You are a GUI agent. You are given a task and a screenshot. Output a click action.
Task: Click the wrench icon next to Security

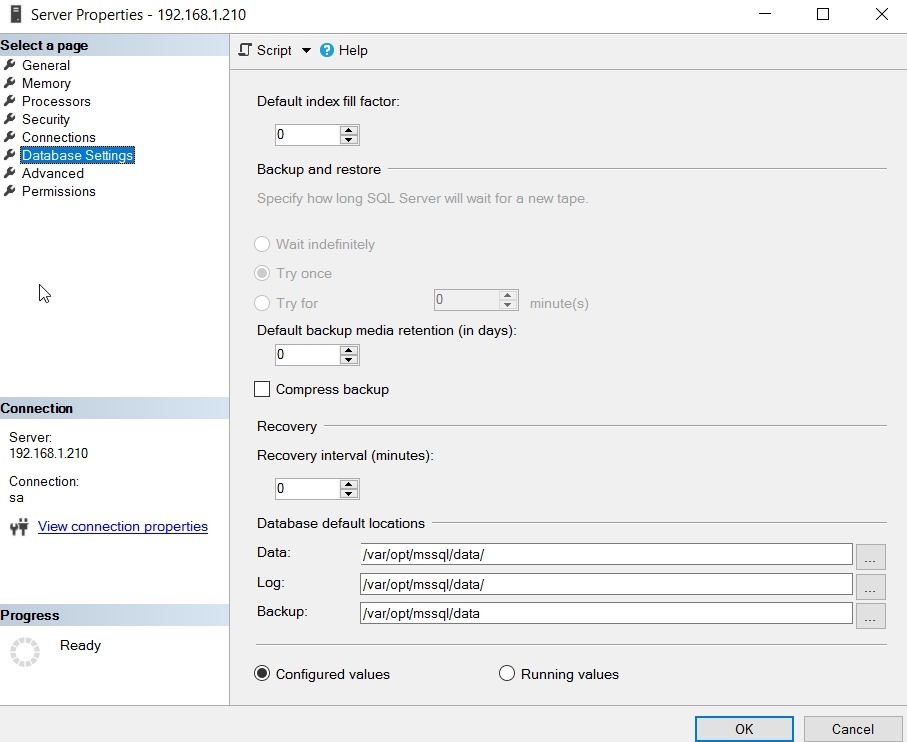coord(10,119)
